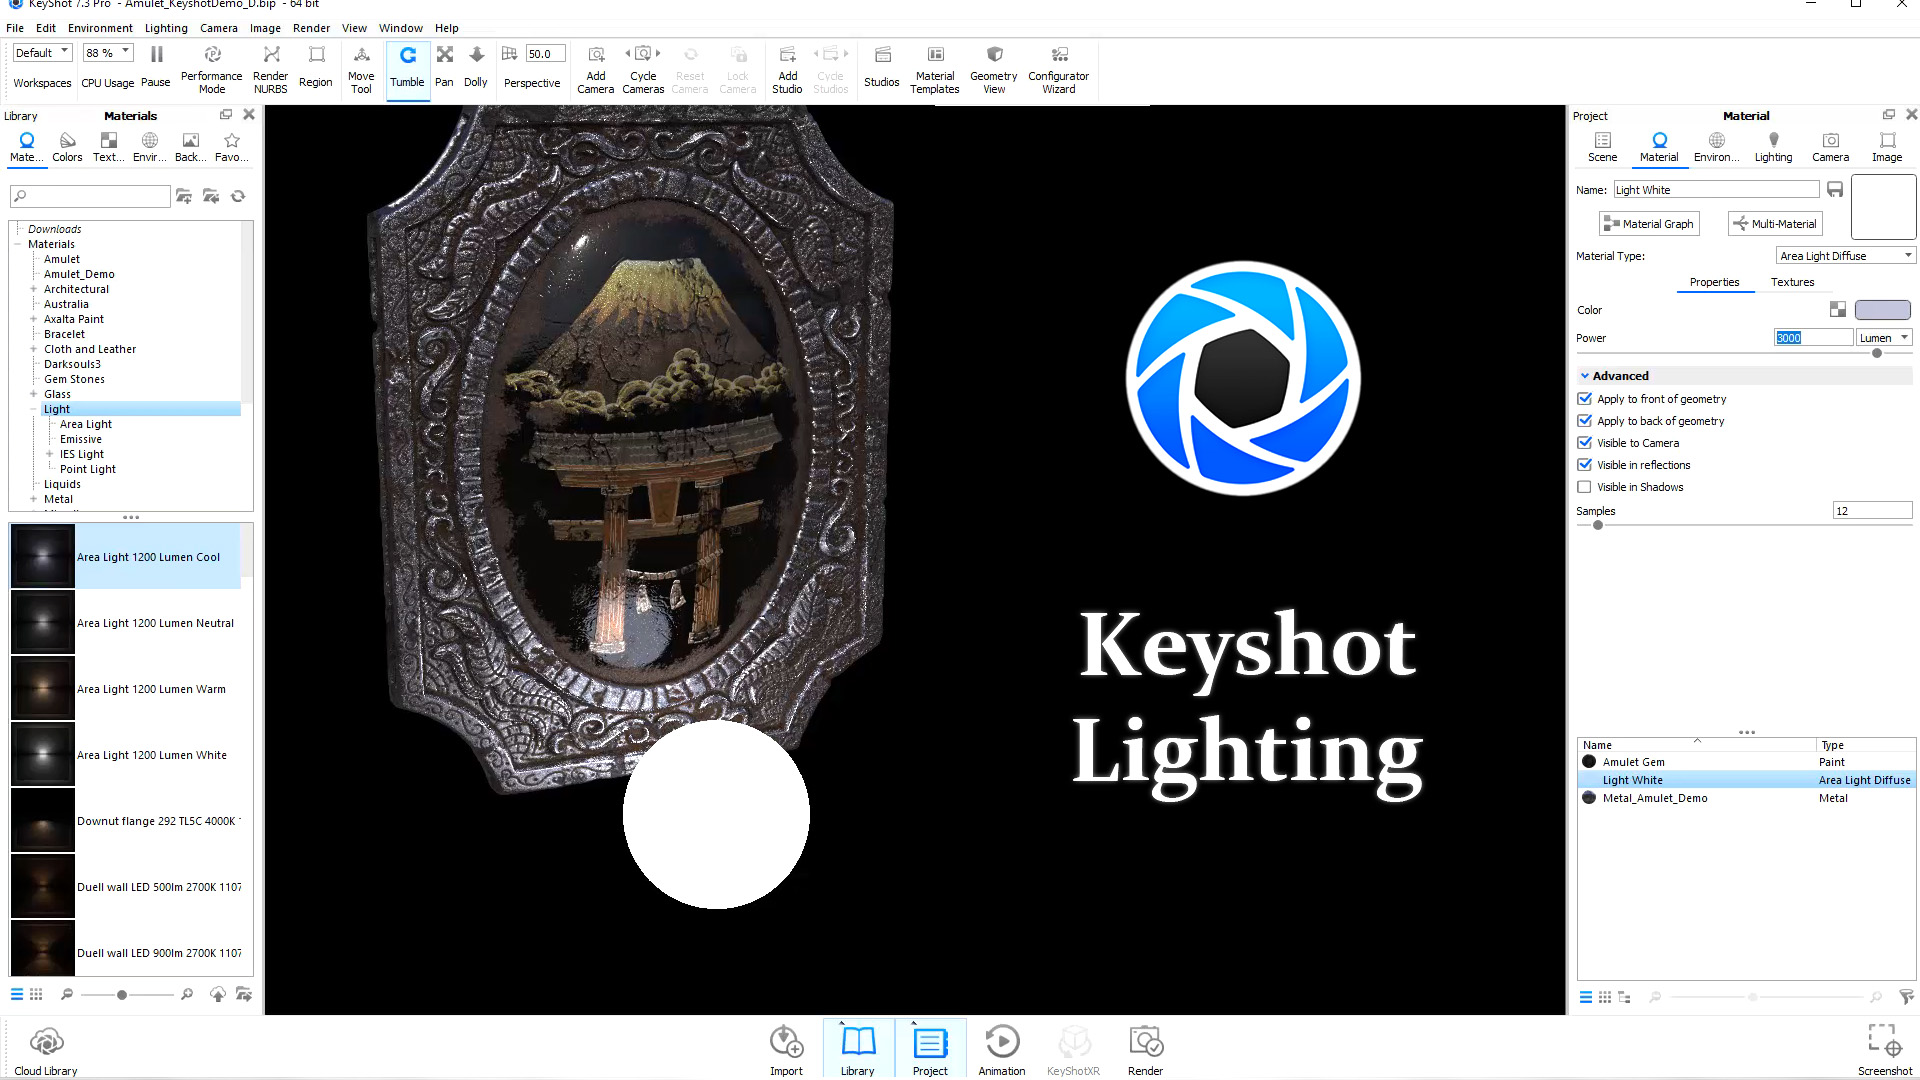Open the library Colors tab

pos(67,147)
